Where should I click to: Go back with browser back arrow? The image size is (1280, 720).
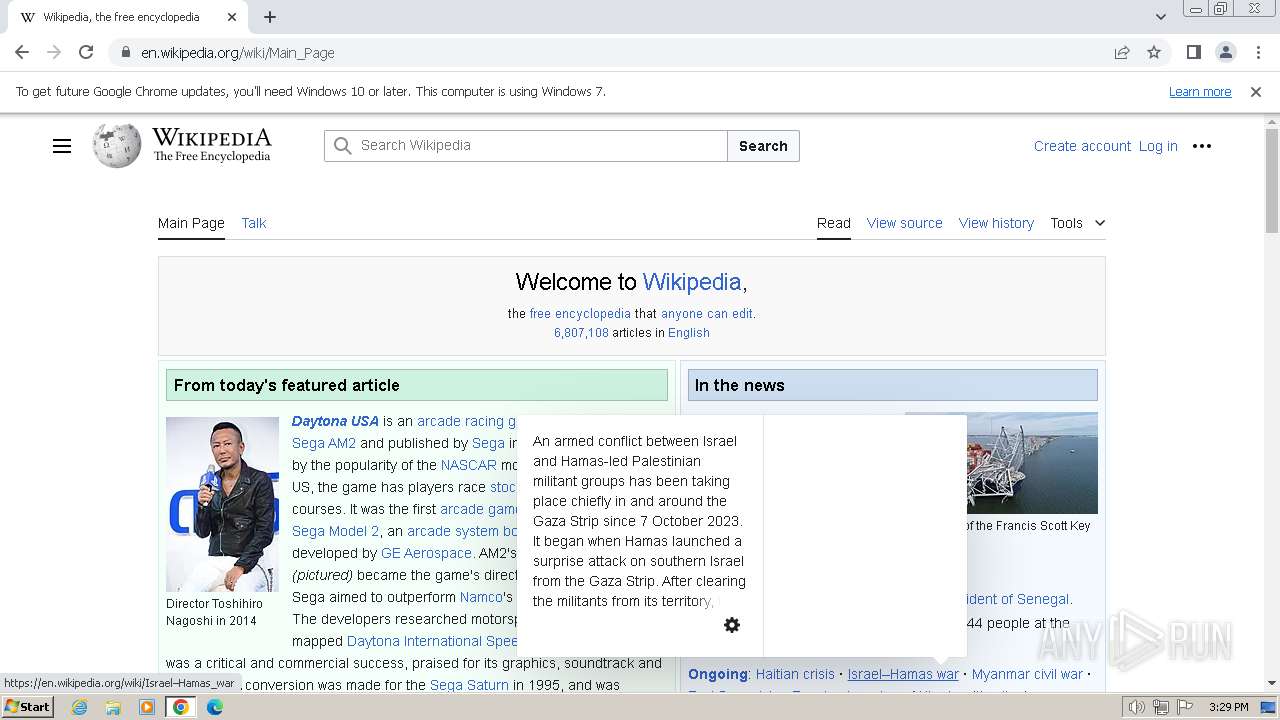(22, 52)
